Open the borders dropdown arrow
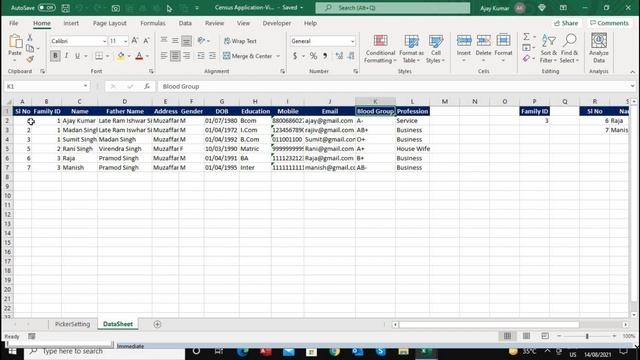This screenshot has width=640, height=360. (x=107, y=56)
